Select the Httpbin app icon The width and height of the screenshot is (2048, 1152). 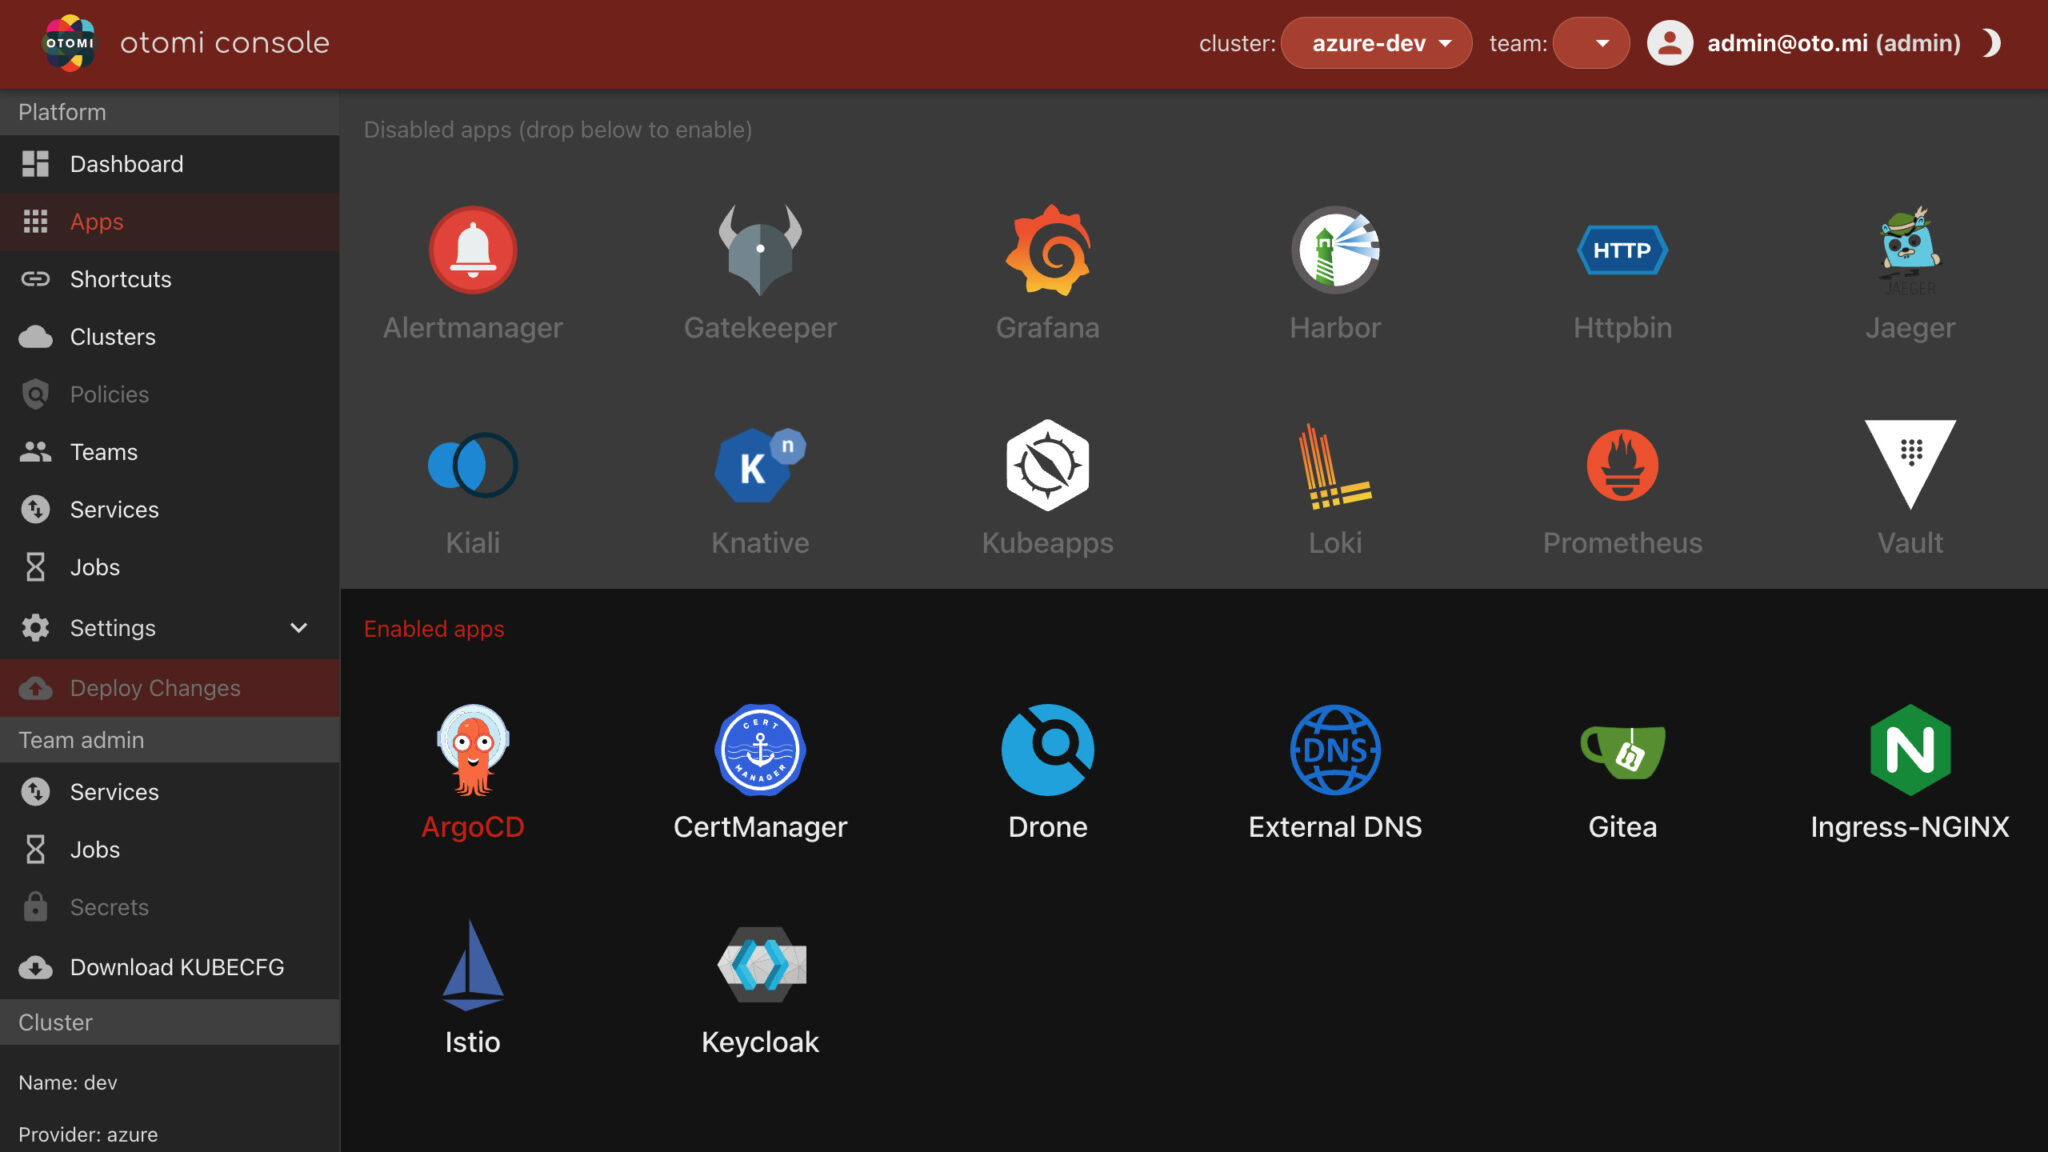1622,250
